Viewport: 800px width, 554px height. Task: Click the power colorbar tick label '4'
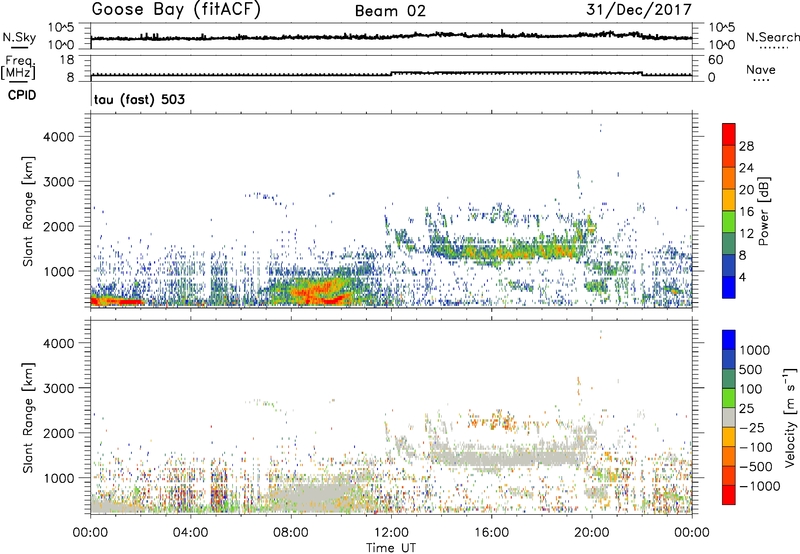click(x=743, y=278)
